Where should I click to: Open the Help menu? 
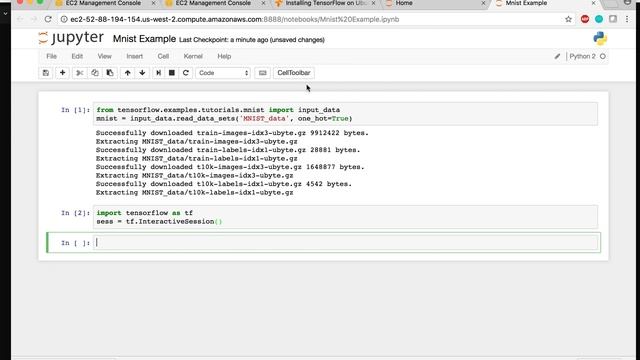tap(224, 56)
